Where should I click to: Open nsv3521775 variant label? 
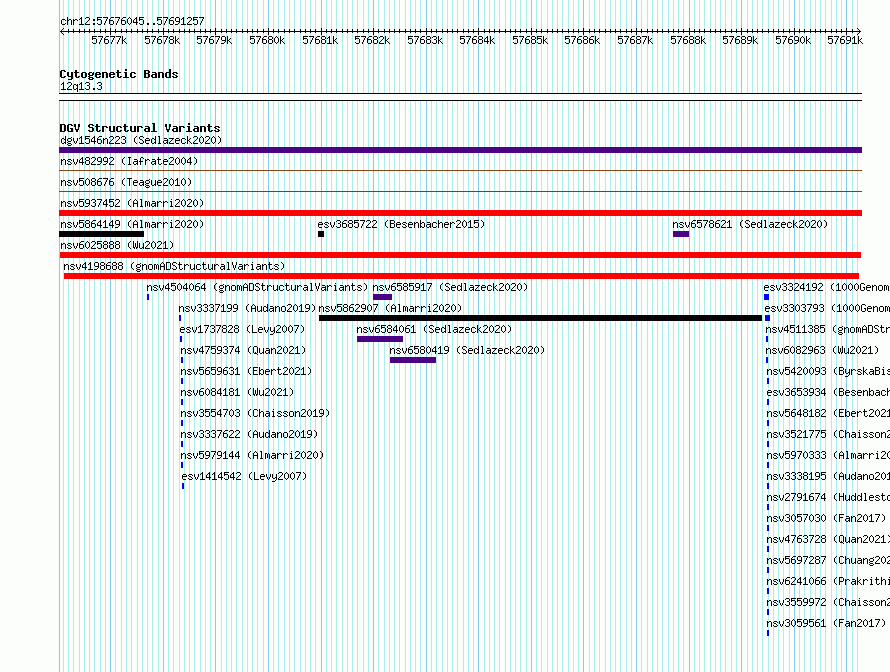828,434
